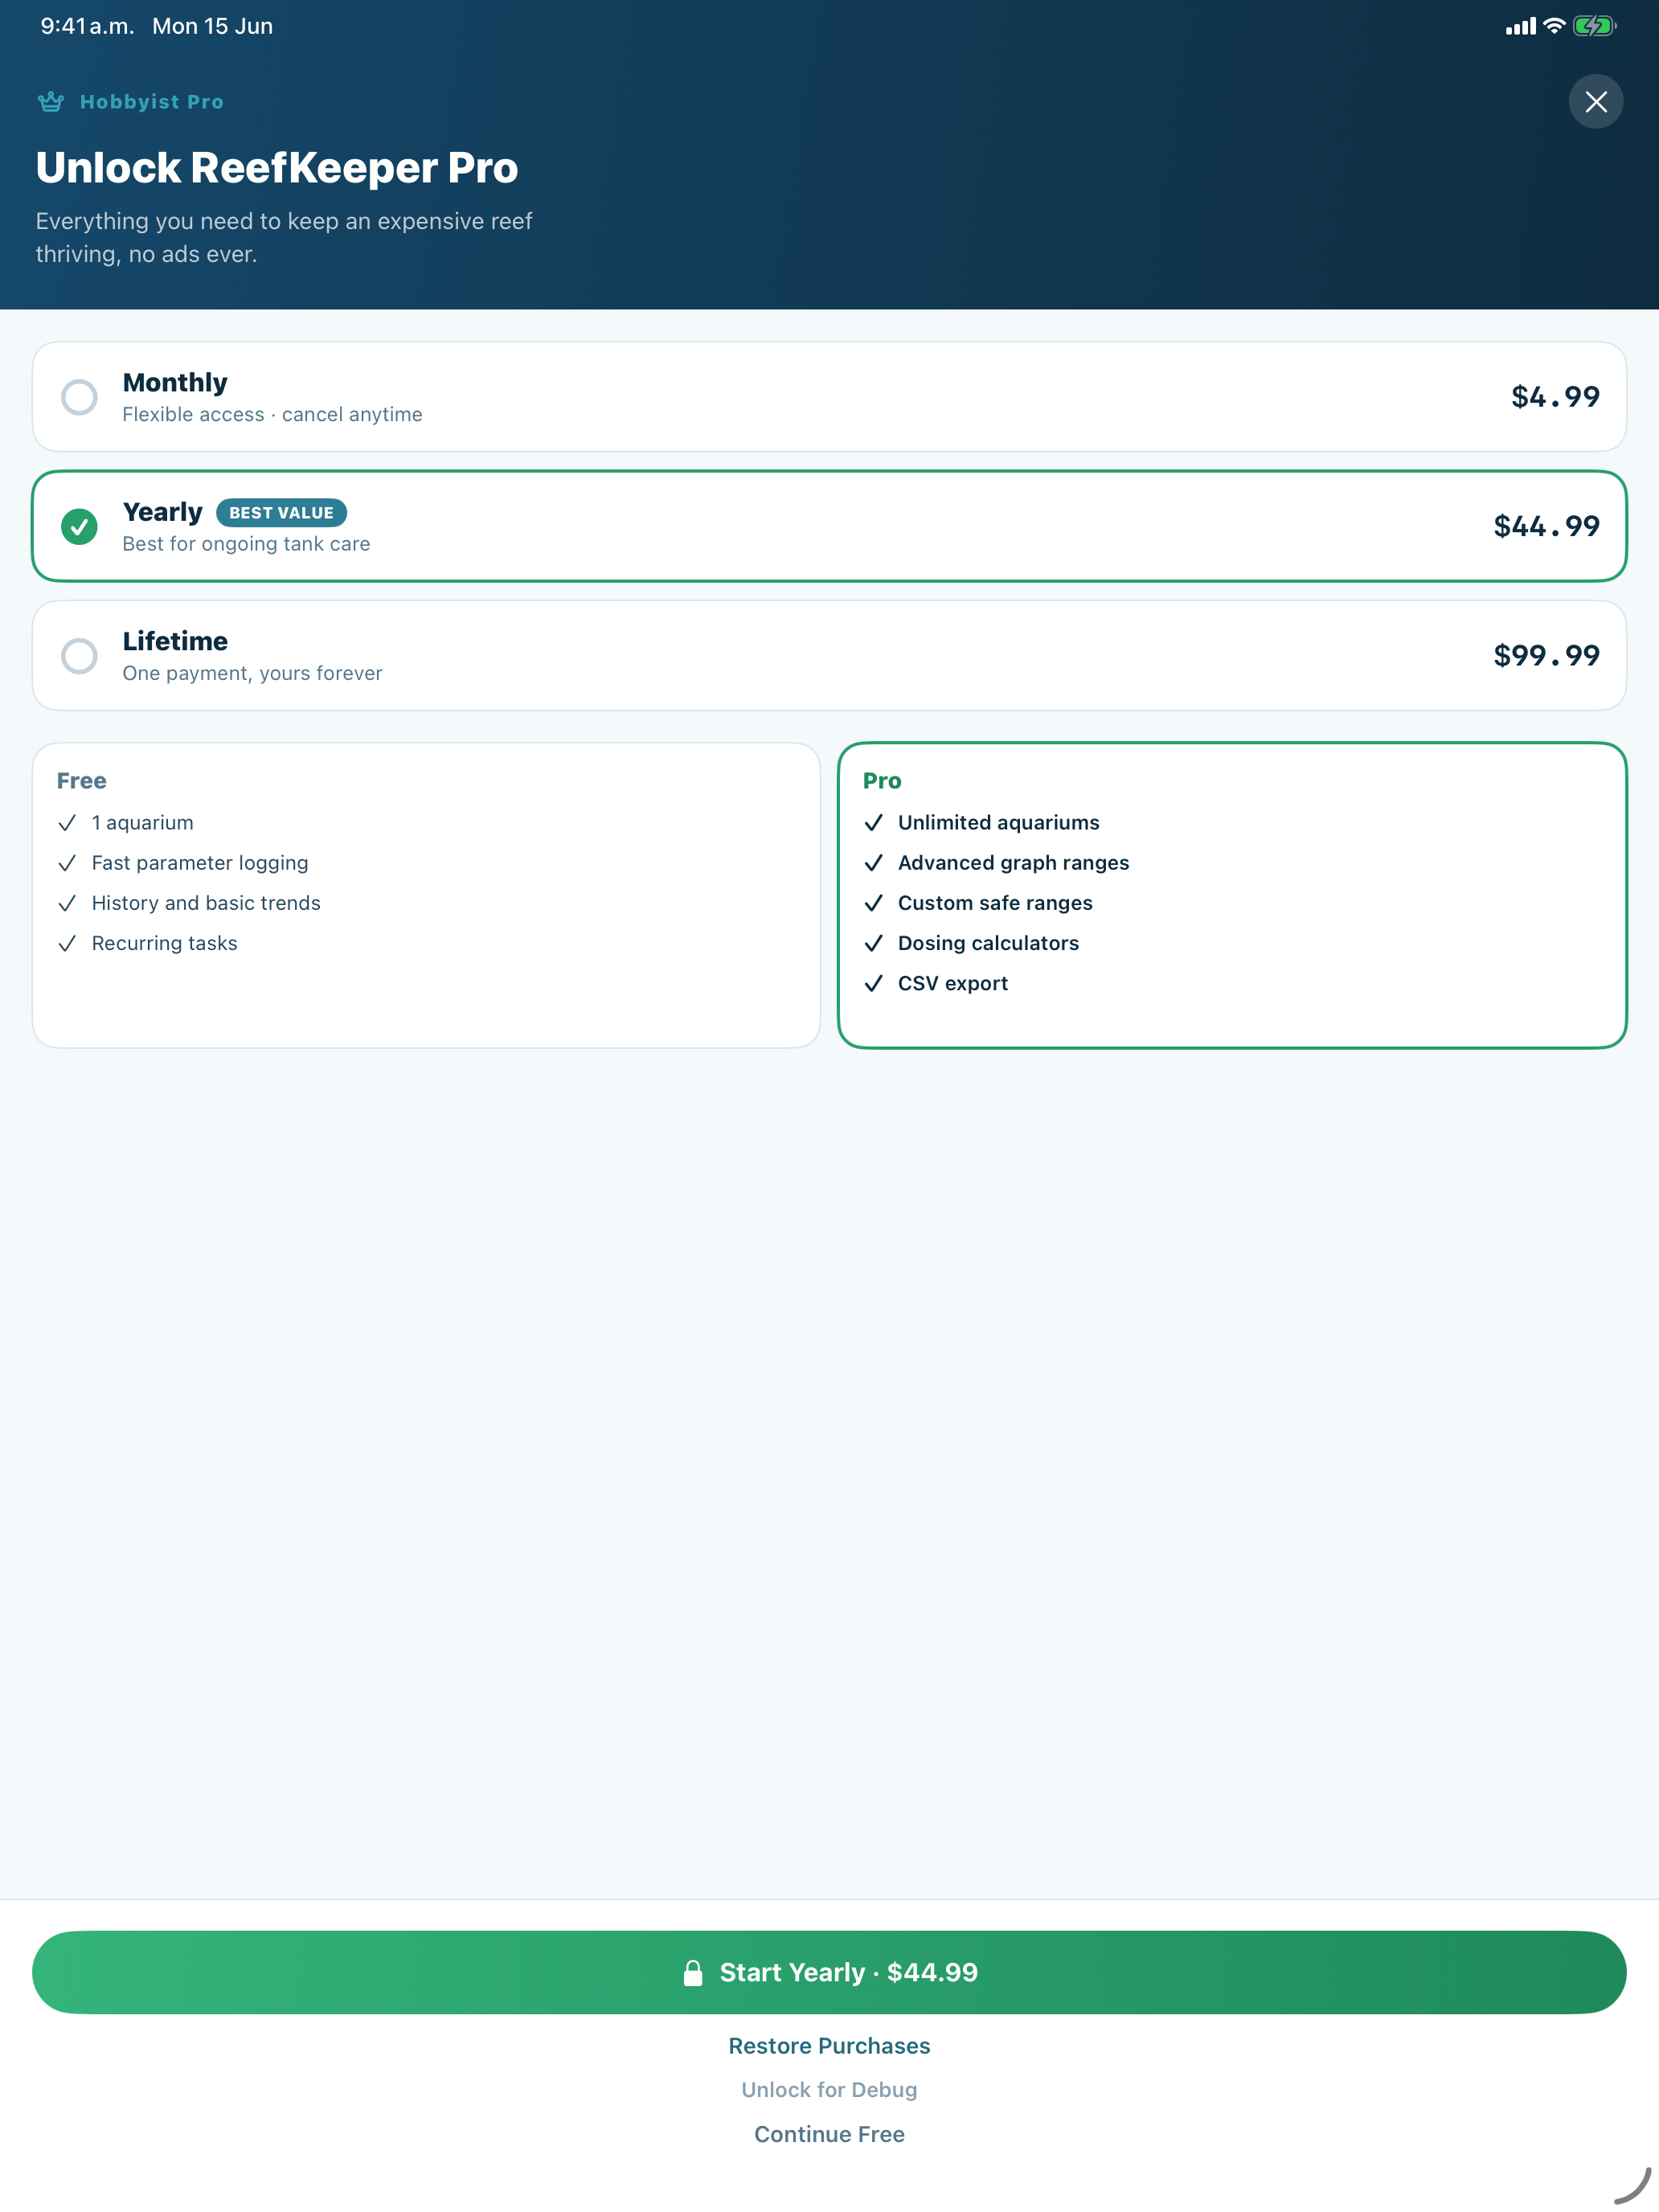1659x2212 pixels.
Task: Tap 'CSV export' feature text
Action: (x=952, y=983)
